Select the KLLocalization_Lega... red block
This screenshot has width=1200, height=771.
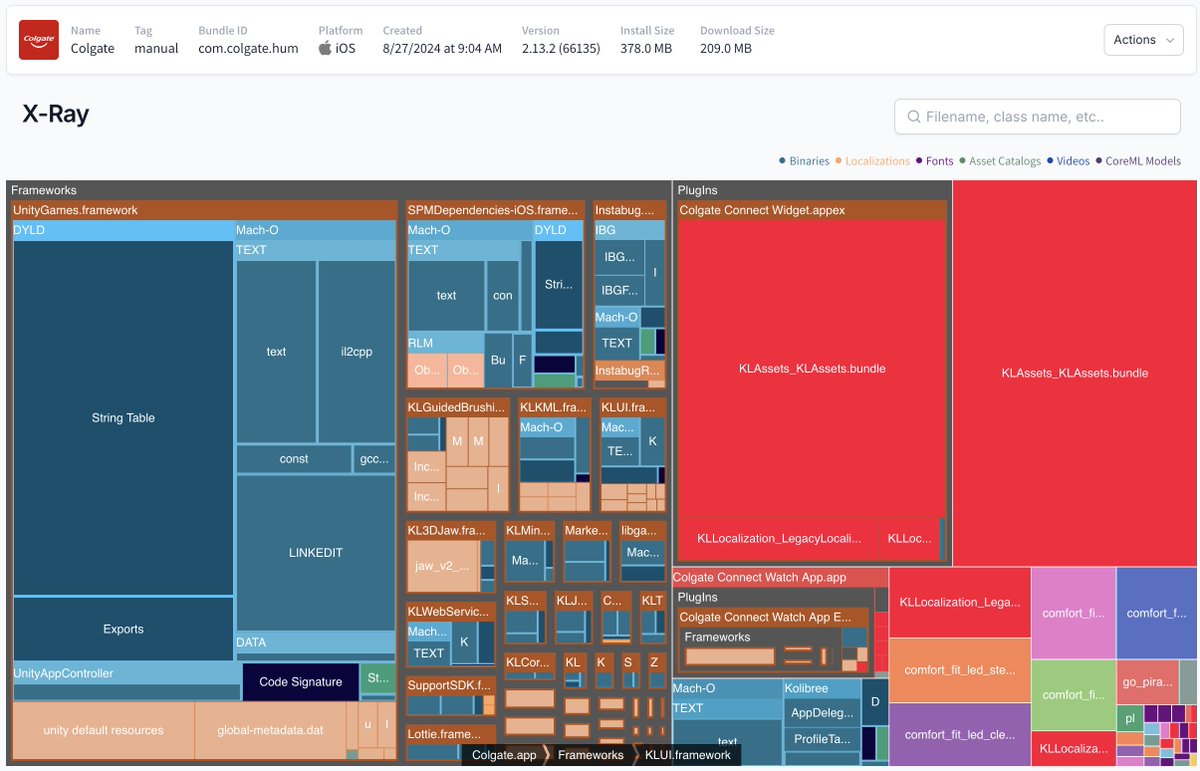coord(960,602)
